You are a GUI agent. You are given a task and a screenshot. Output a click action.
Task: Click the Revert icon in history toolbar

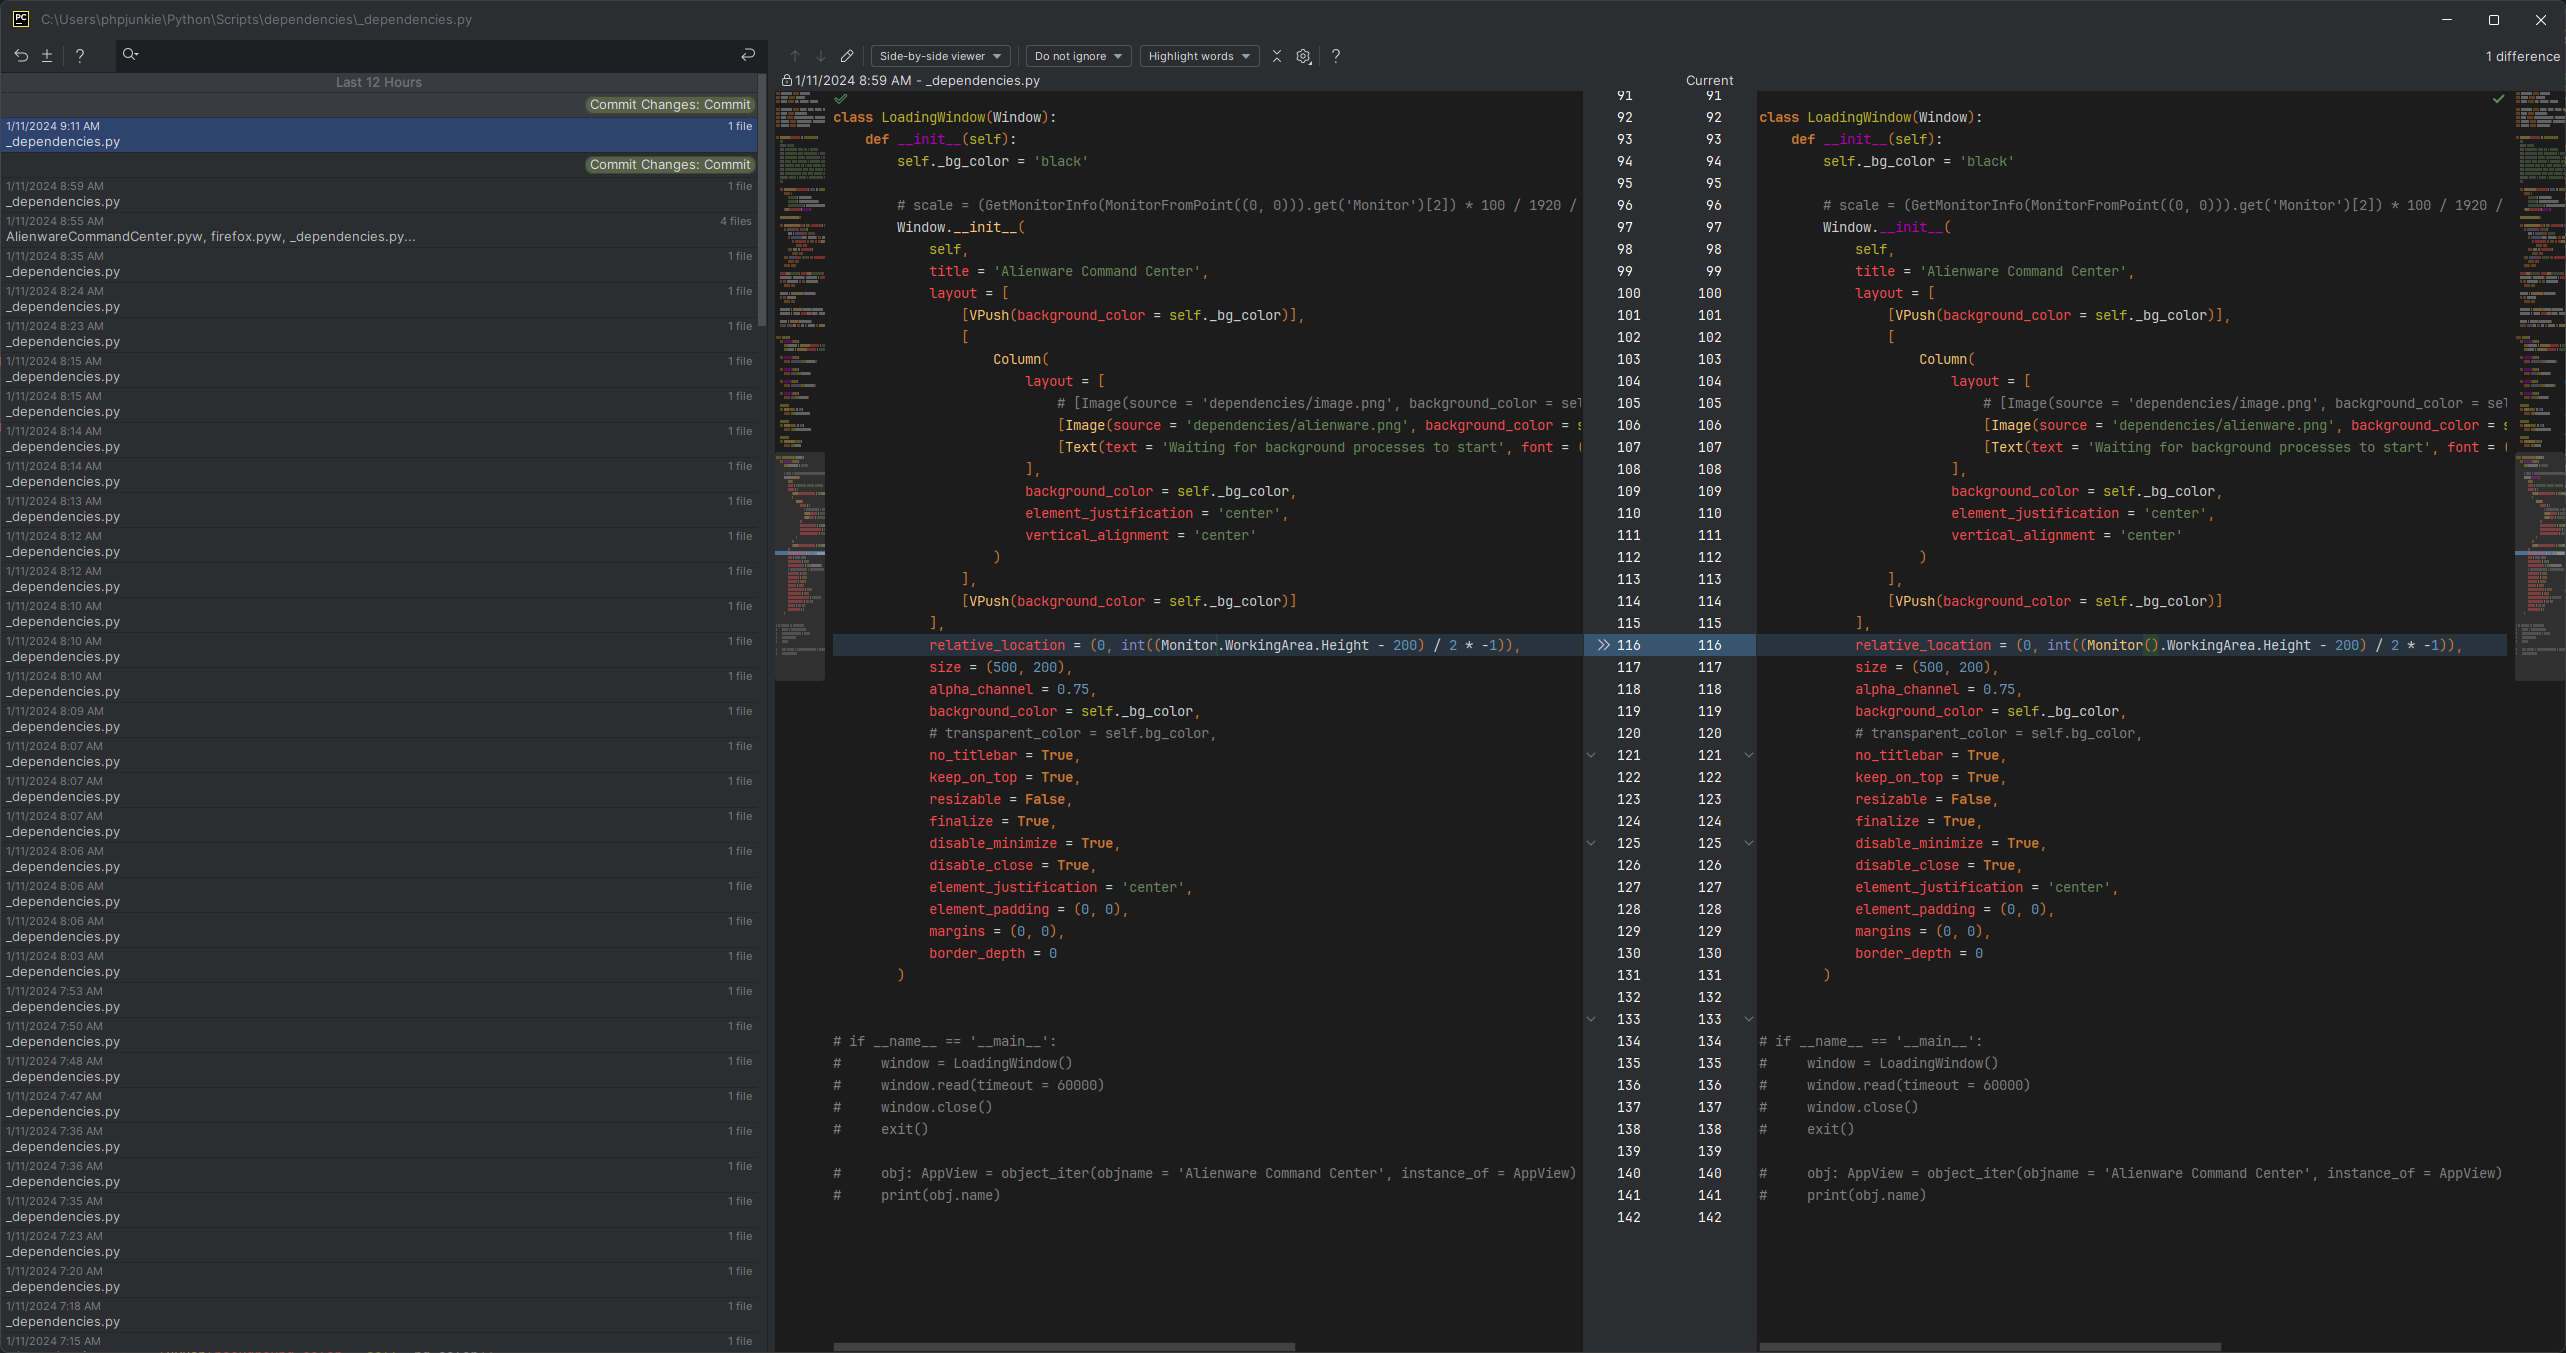[21, 56]
